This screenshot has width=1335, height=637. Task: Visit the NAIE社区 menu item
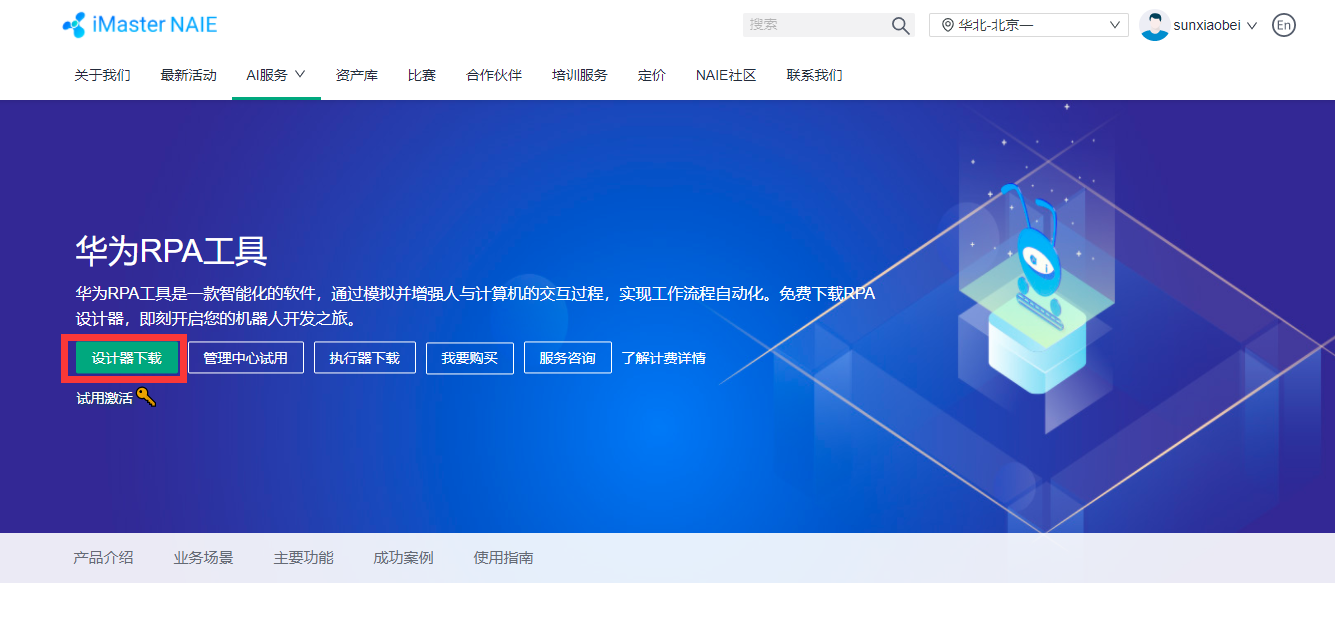[726, 75]
